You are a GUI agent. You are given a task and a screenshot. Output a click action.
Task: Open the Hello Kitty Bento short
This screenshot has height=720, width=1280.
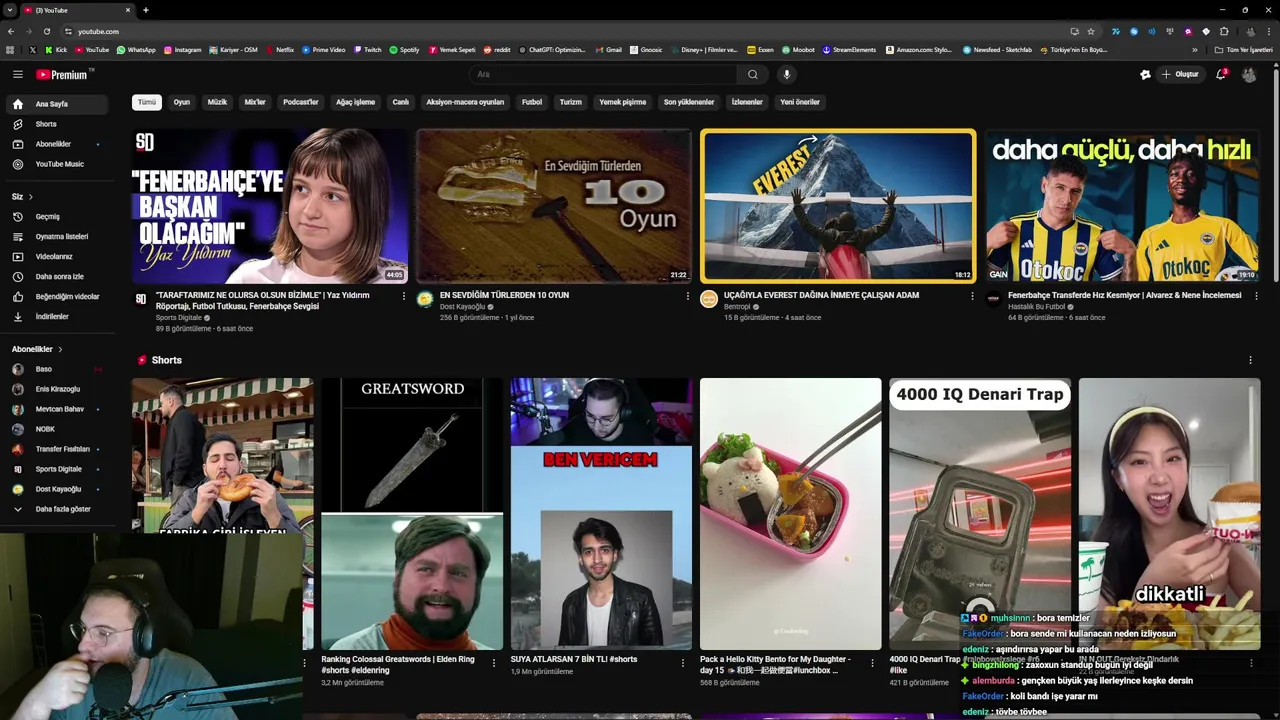pyautogui.click(x=790, y=514)
